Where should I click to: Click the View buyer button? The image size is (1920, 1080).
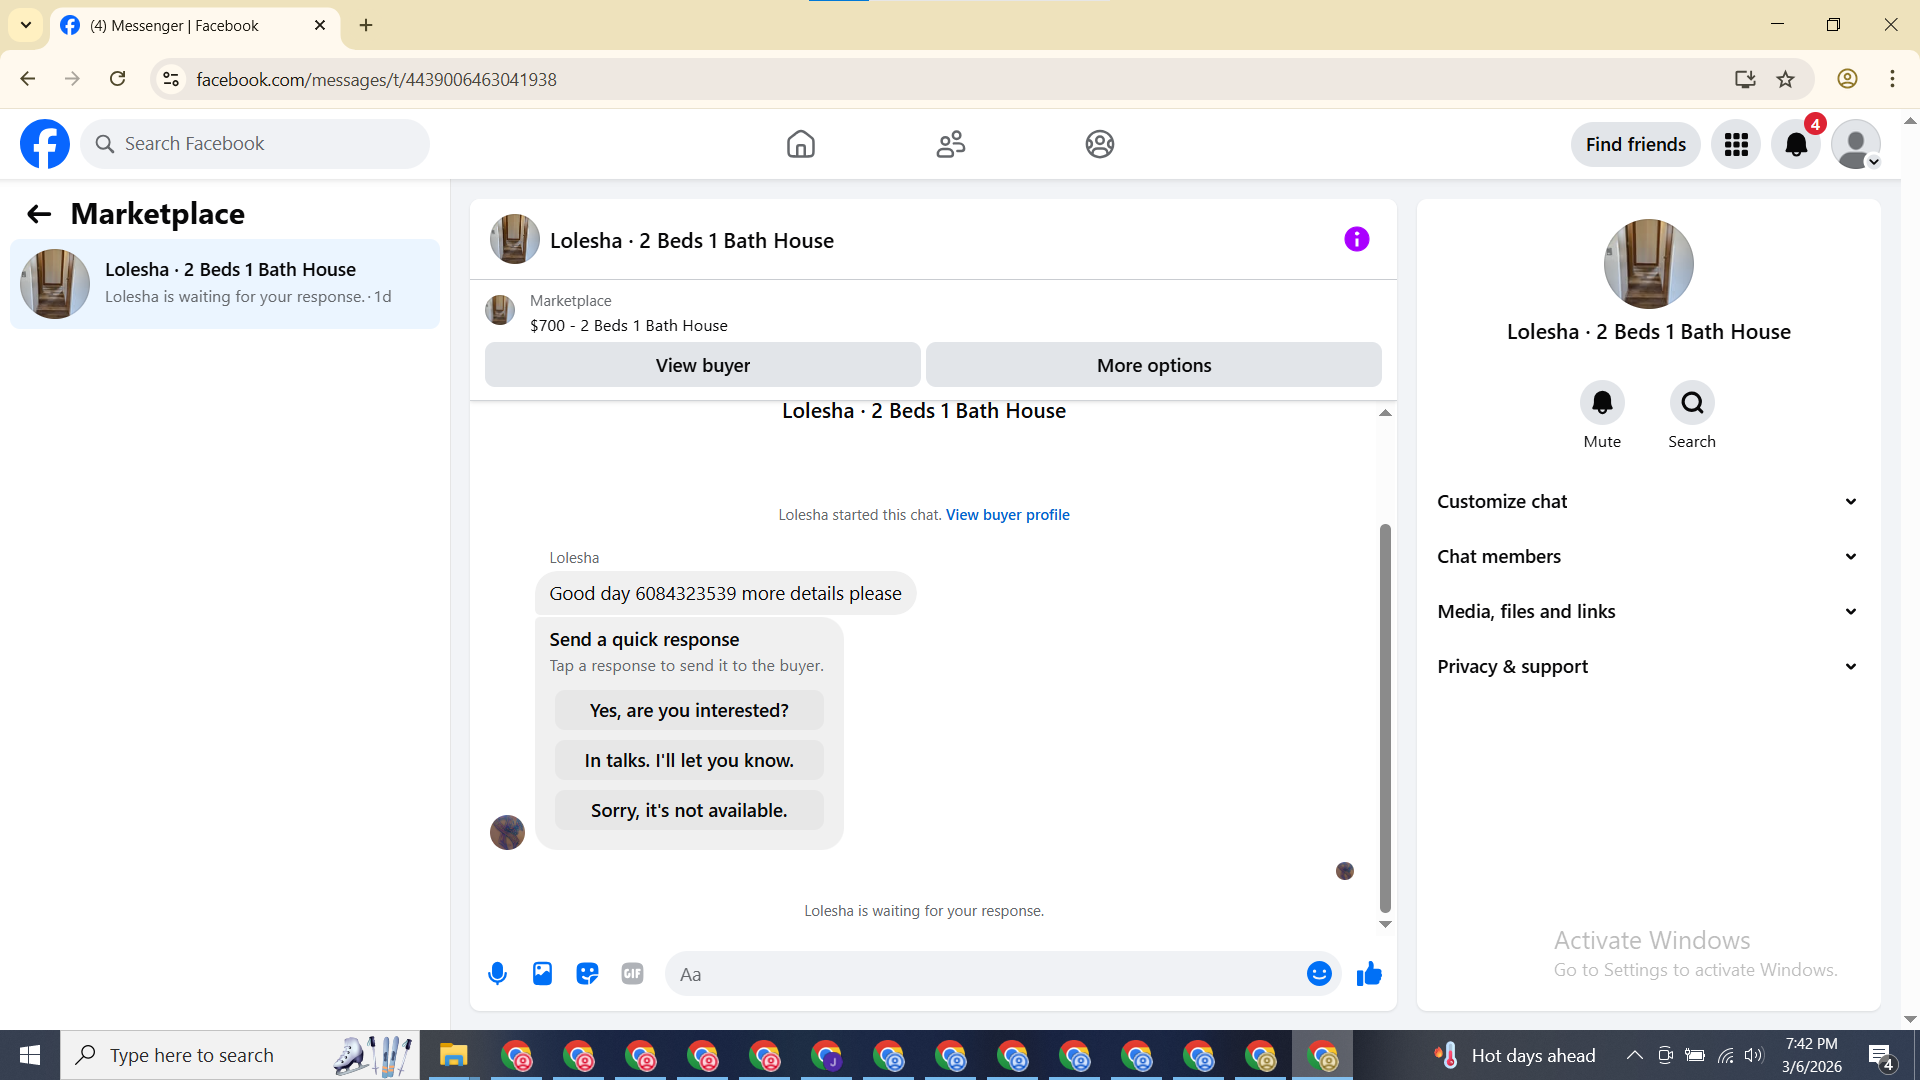702,365
